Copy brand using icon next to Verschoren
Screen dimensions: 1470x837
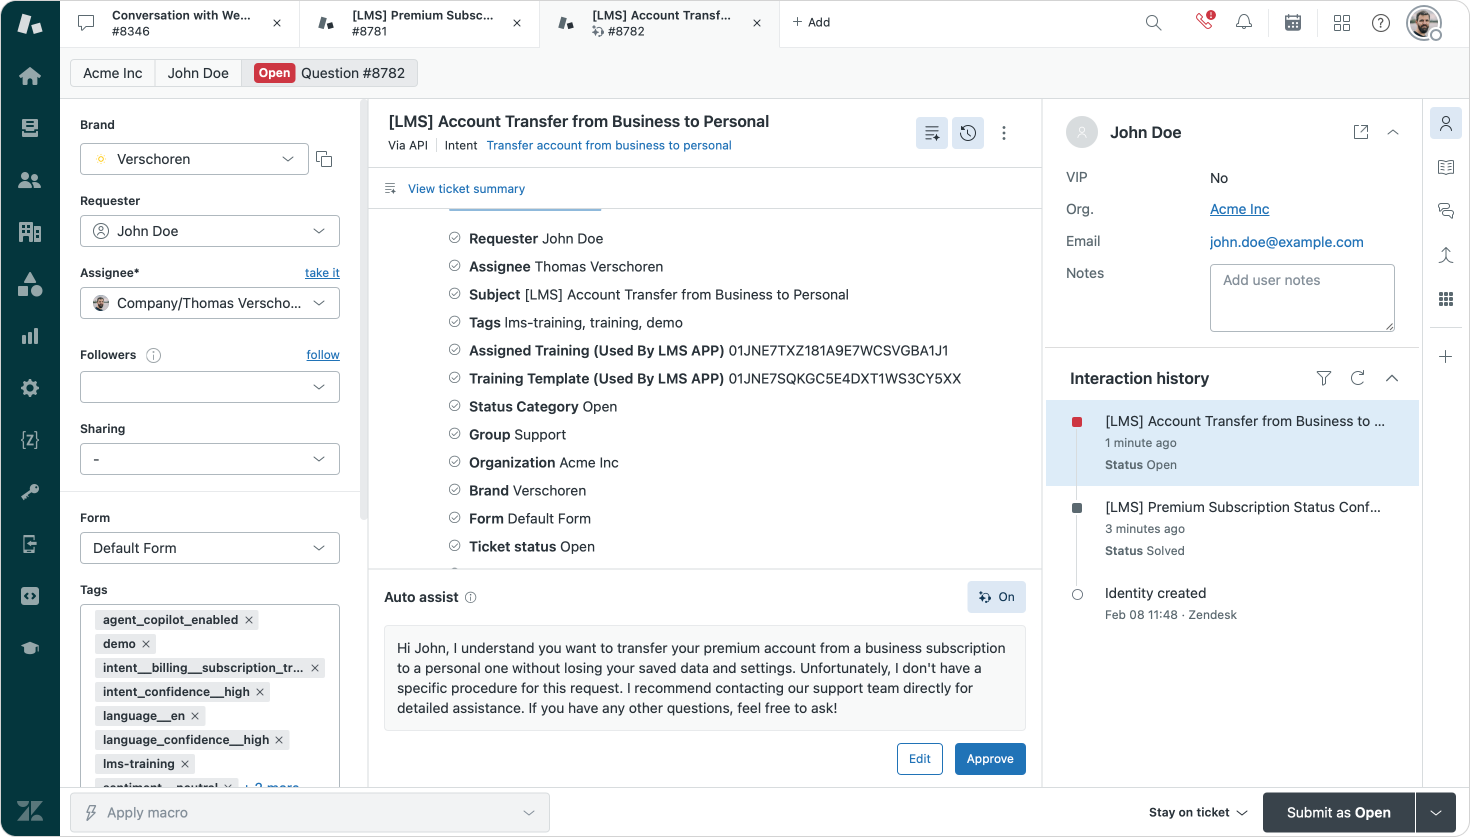324,159
